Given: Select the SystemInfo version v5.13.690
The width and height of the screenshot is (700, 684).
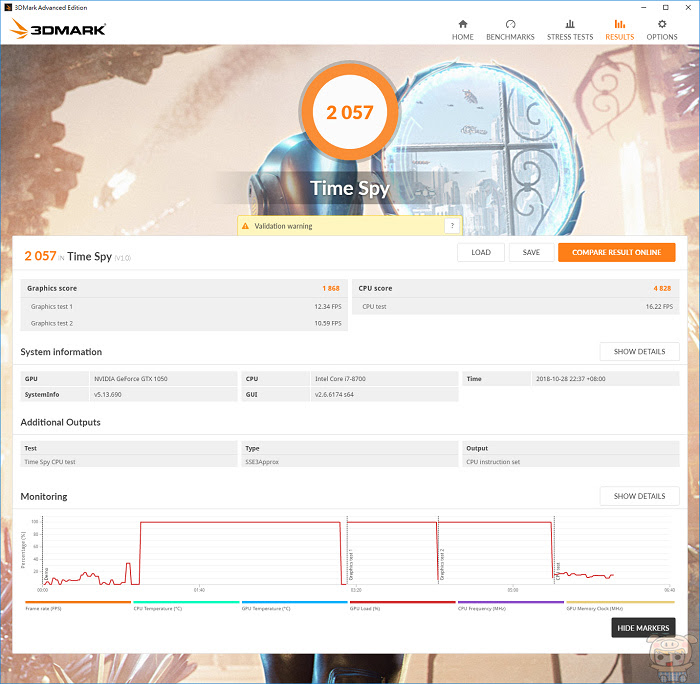Looking at the screenshot, I should tap(108, 395).
